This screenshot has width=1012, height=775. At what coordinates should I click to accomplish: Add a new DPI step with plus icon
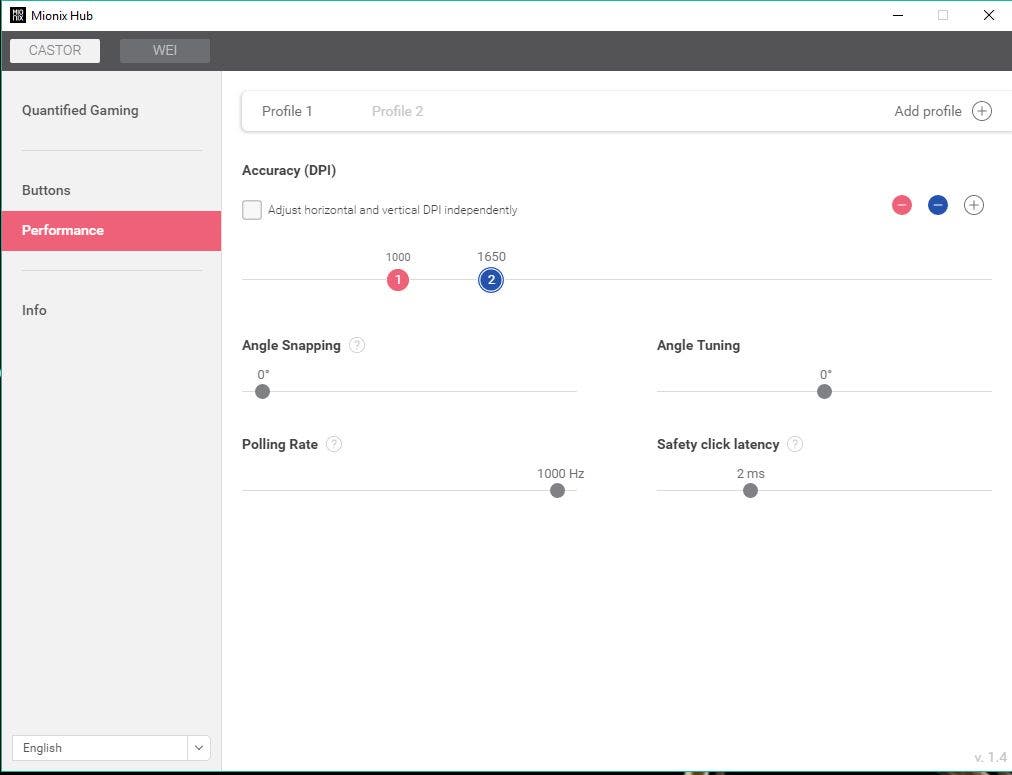[x=974, y=205]
